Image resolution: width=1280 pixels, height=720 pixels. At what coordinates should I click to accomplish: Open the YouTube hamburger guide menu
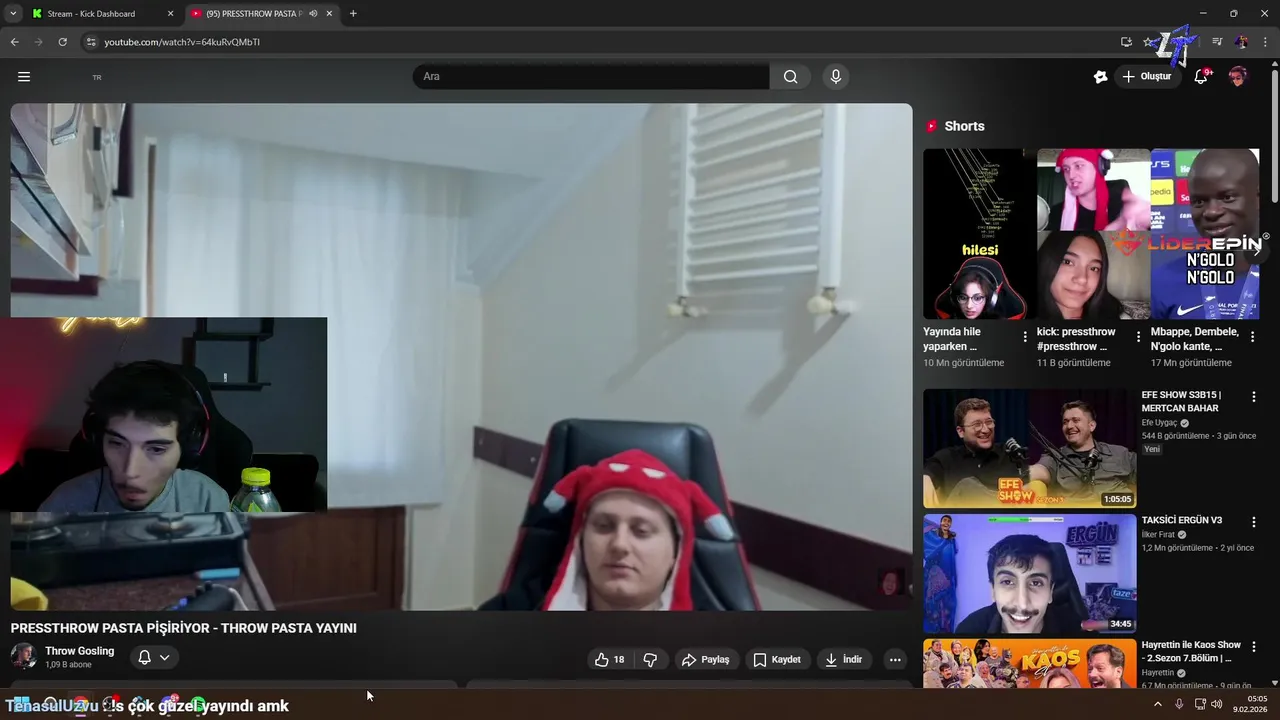24,77
